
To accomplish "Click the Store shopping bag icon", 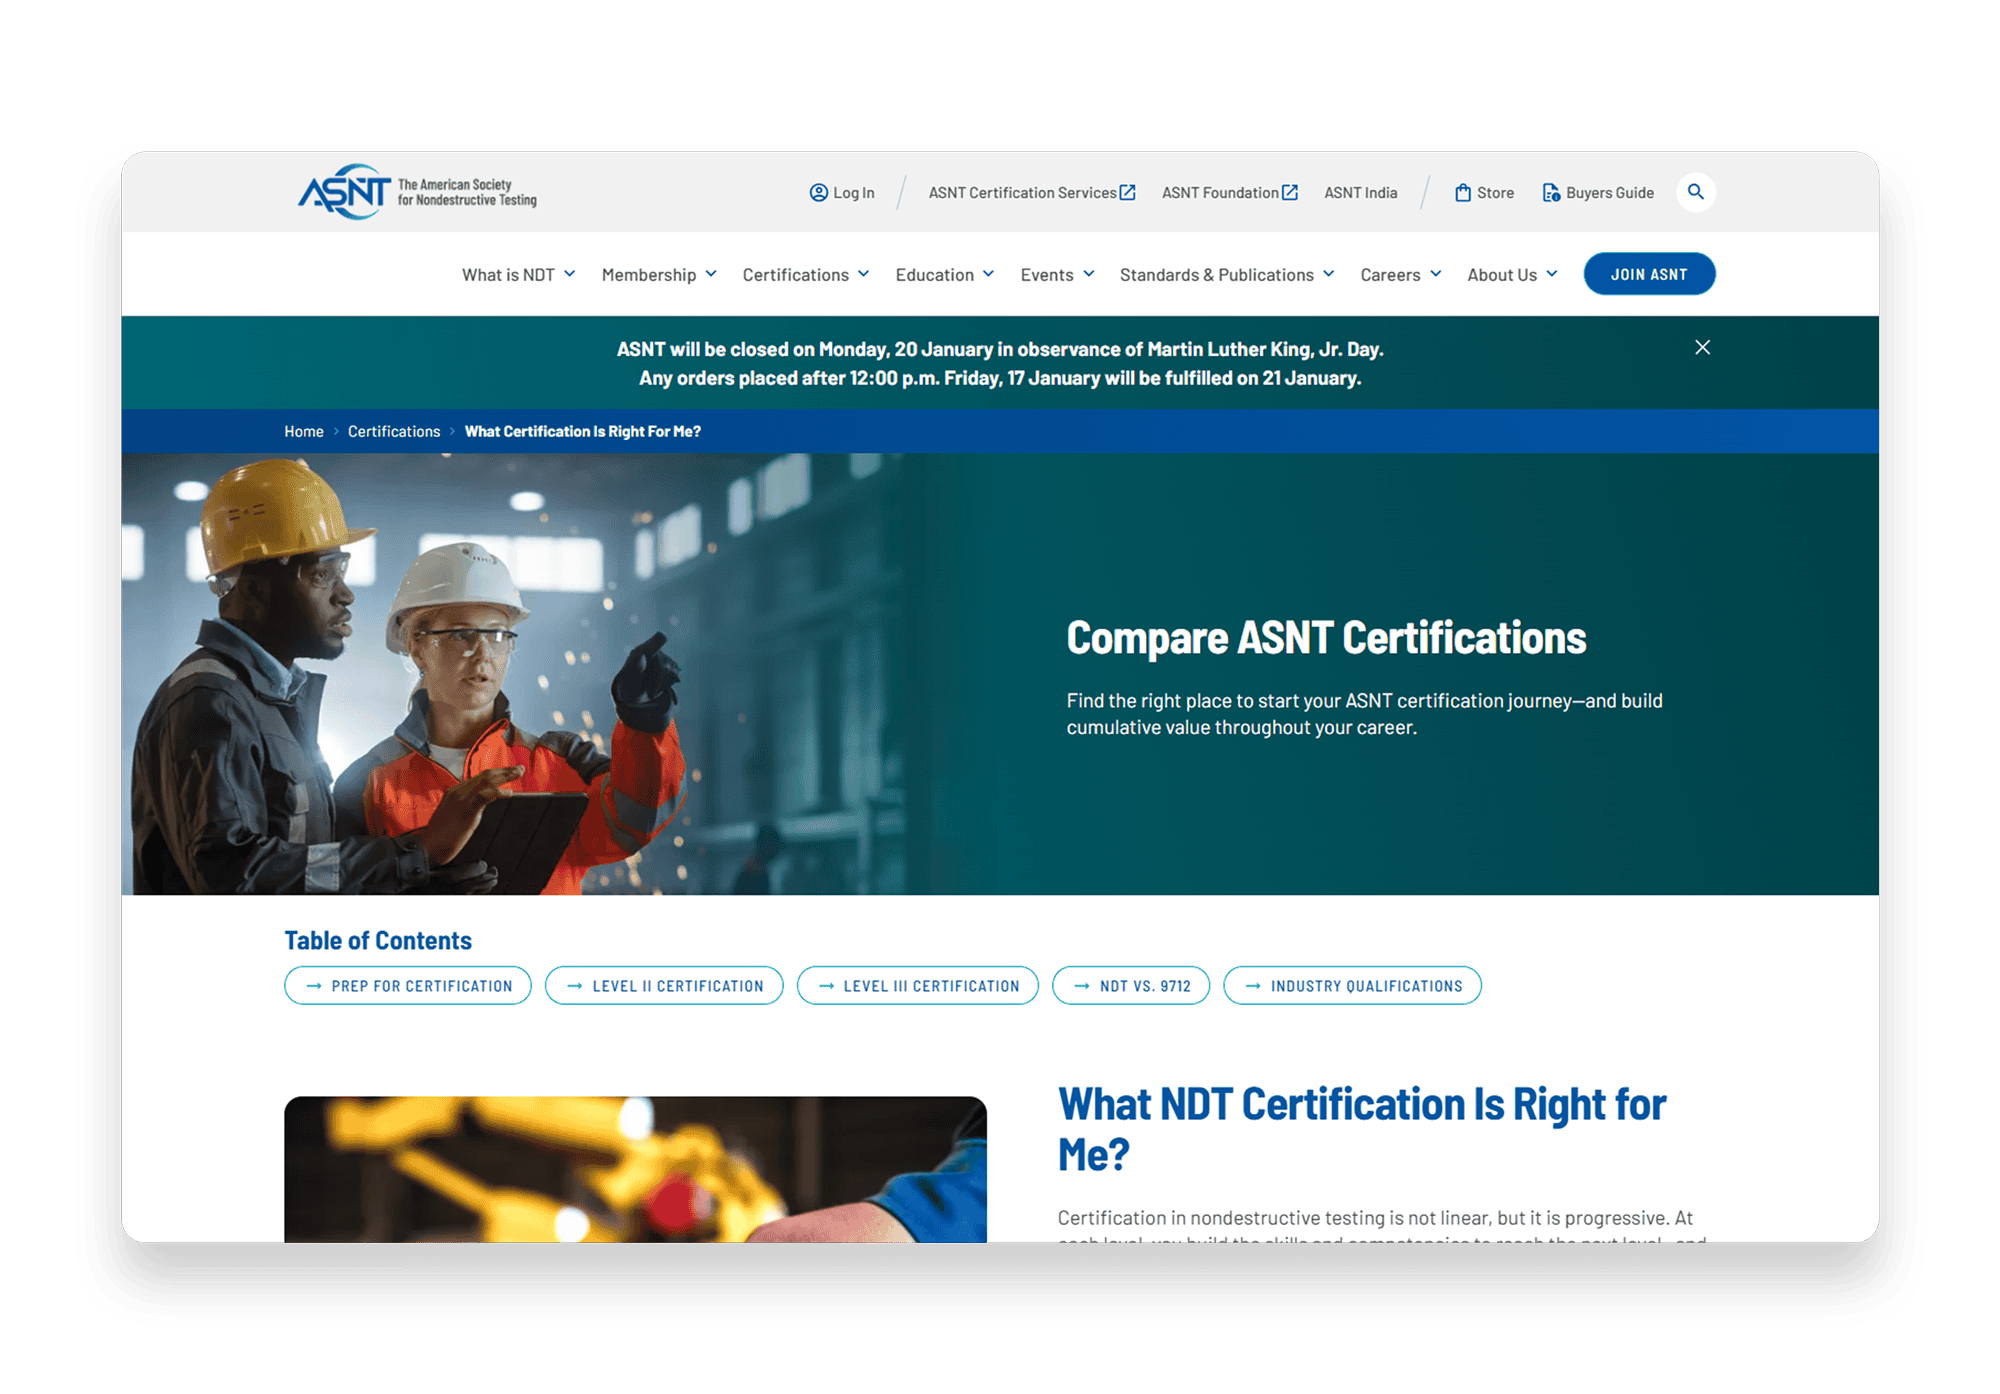I will click(x=1463, y=193).
